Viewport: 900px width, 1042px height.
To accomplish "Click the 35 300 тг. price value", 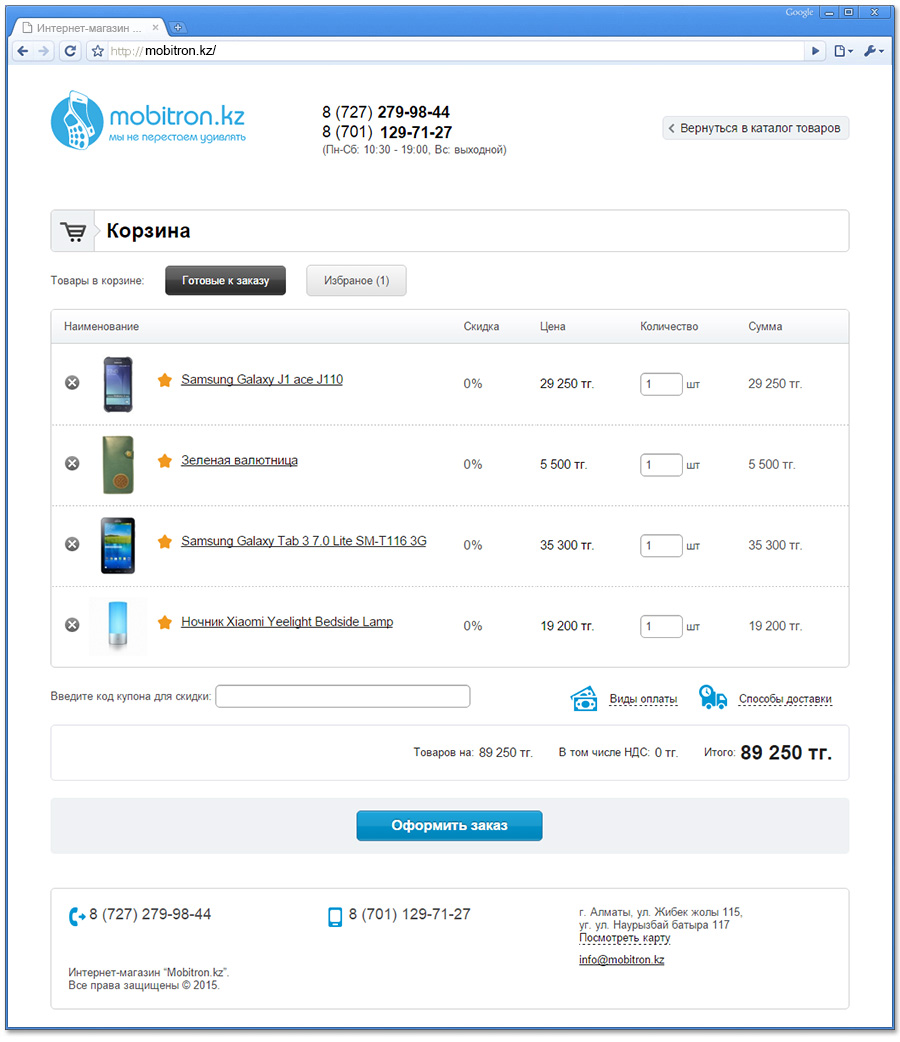I will pos(567,545).
